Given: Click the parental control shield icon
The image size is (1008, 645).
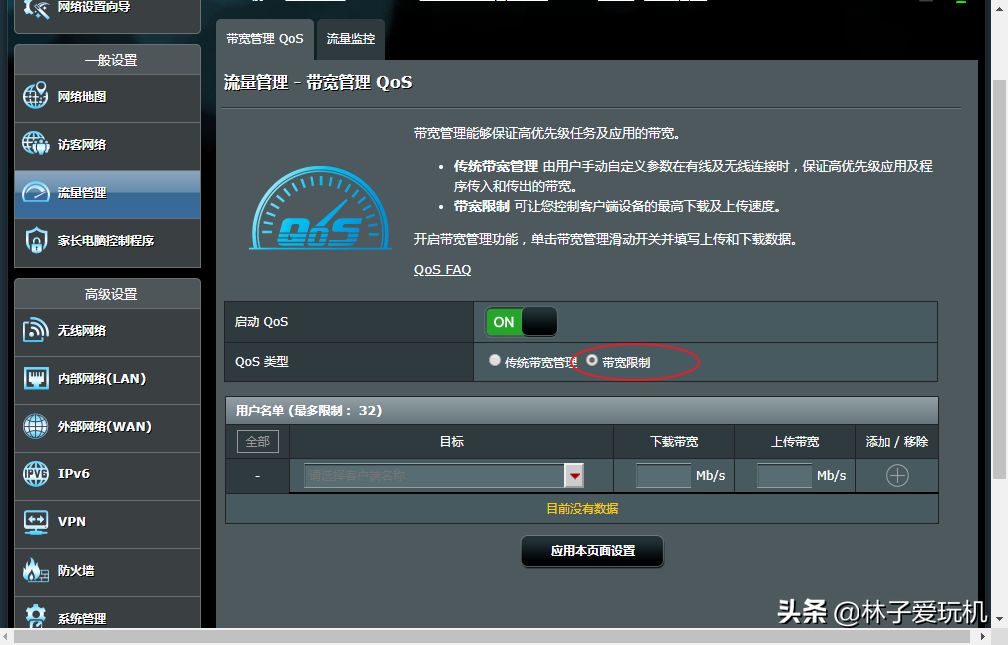Looking at the screenshot, I should point(36,241).
